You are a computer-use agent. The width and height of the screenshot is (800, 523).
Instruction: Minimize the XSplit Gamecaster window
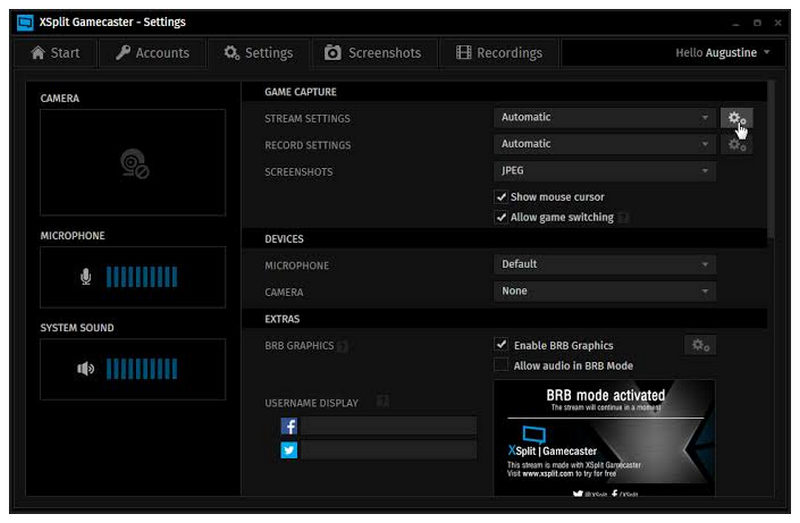[x=735, y=23]
